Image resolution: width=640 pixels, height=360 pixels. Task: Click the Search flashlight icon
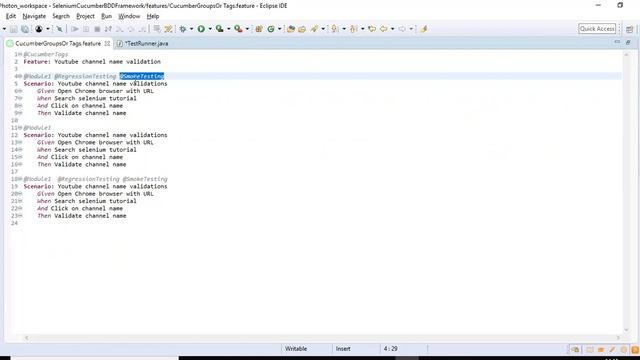pos(314,29)
